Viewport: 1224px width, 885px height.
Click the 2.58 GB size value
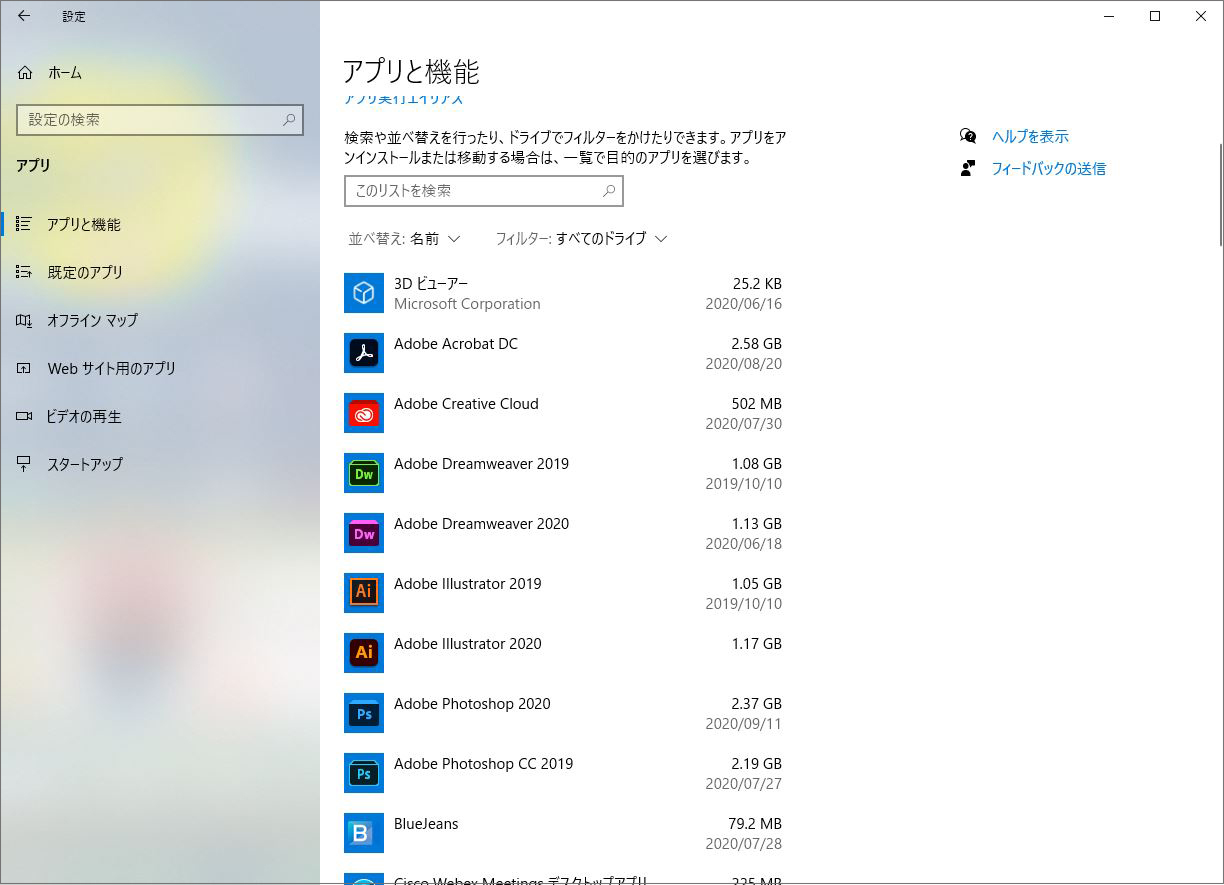756,344
